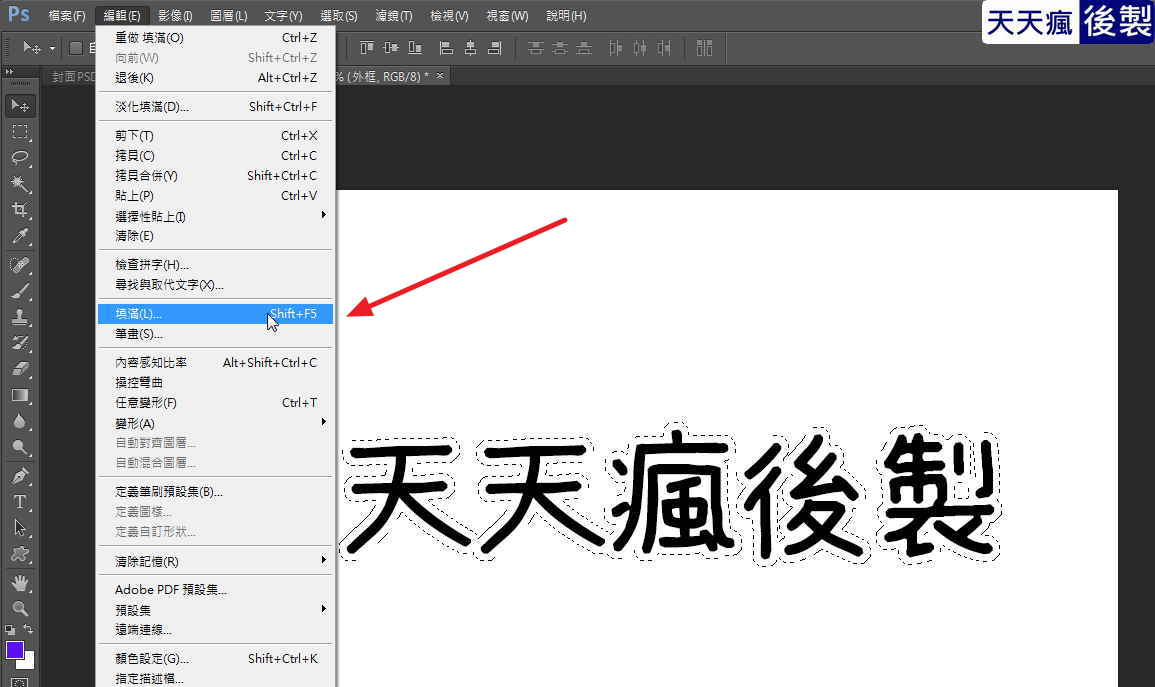Select the History Brush tool
Image resolution: width=1155 pixels, height=687 pixels.
tap(20, 342)
